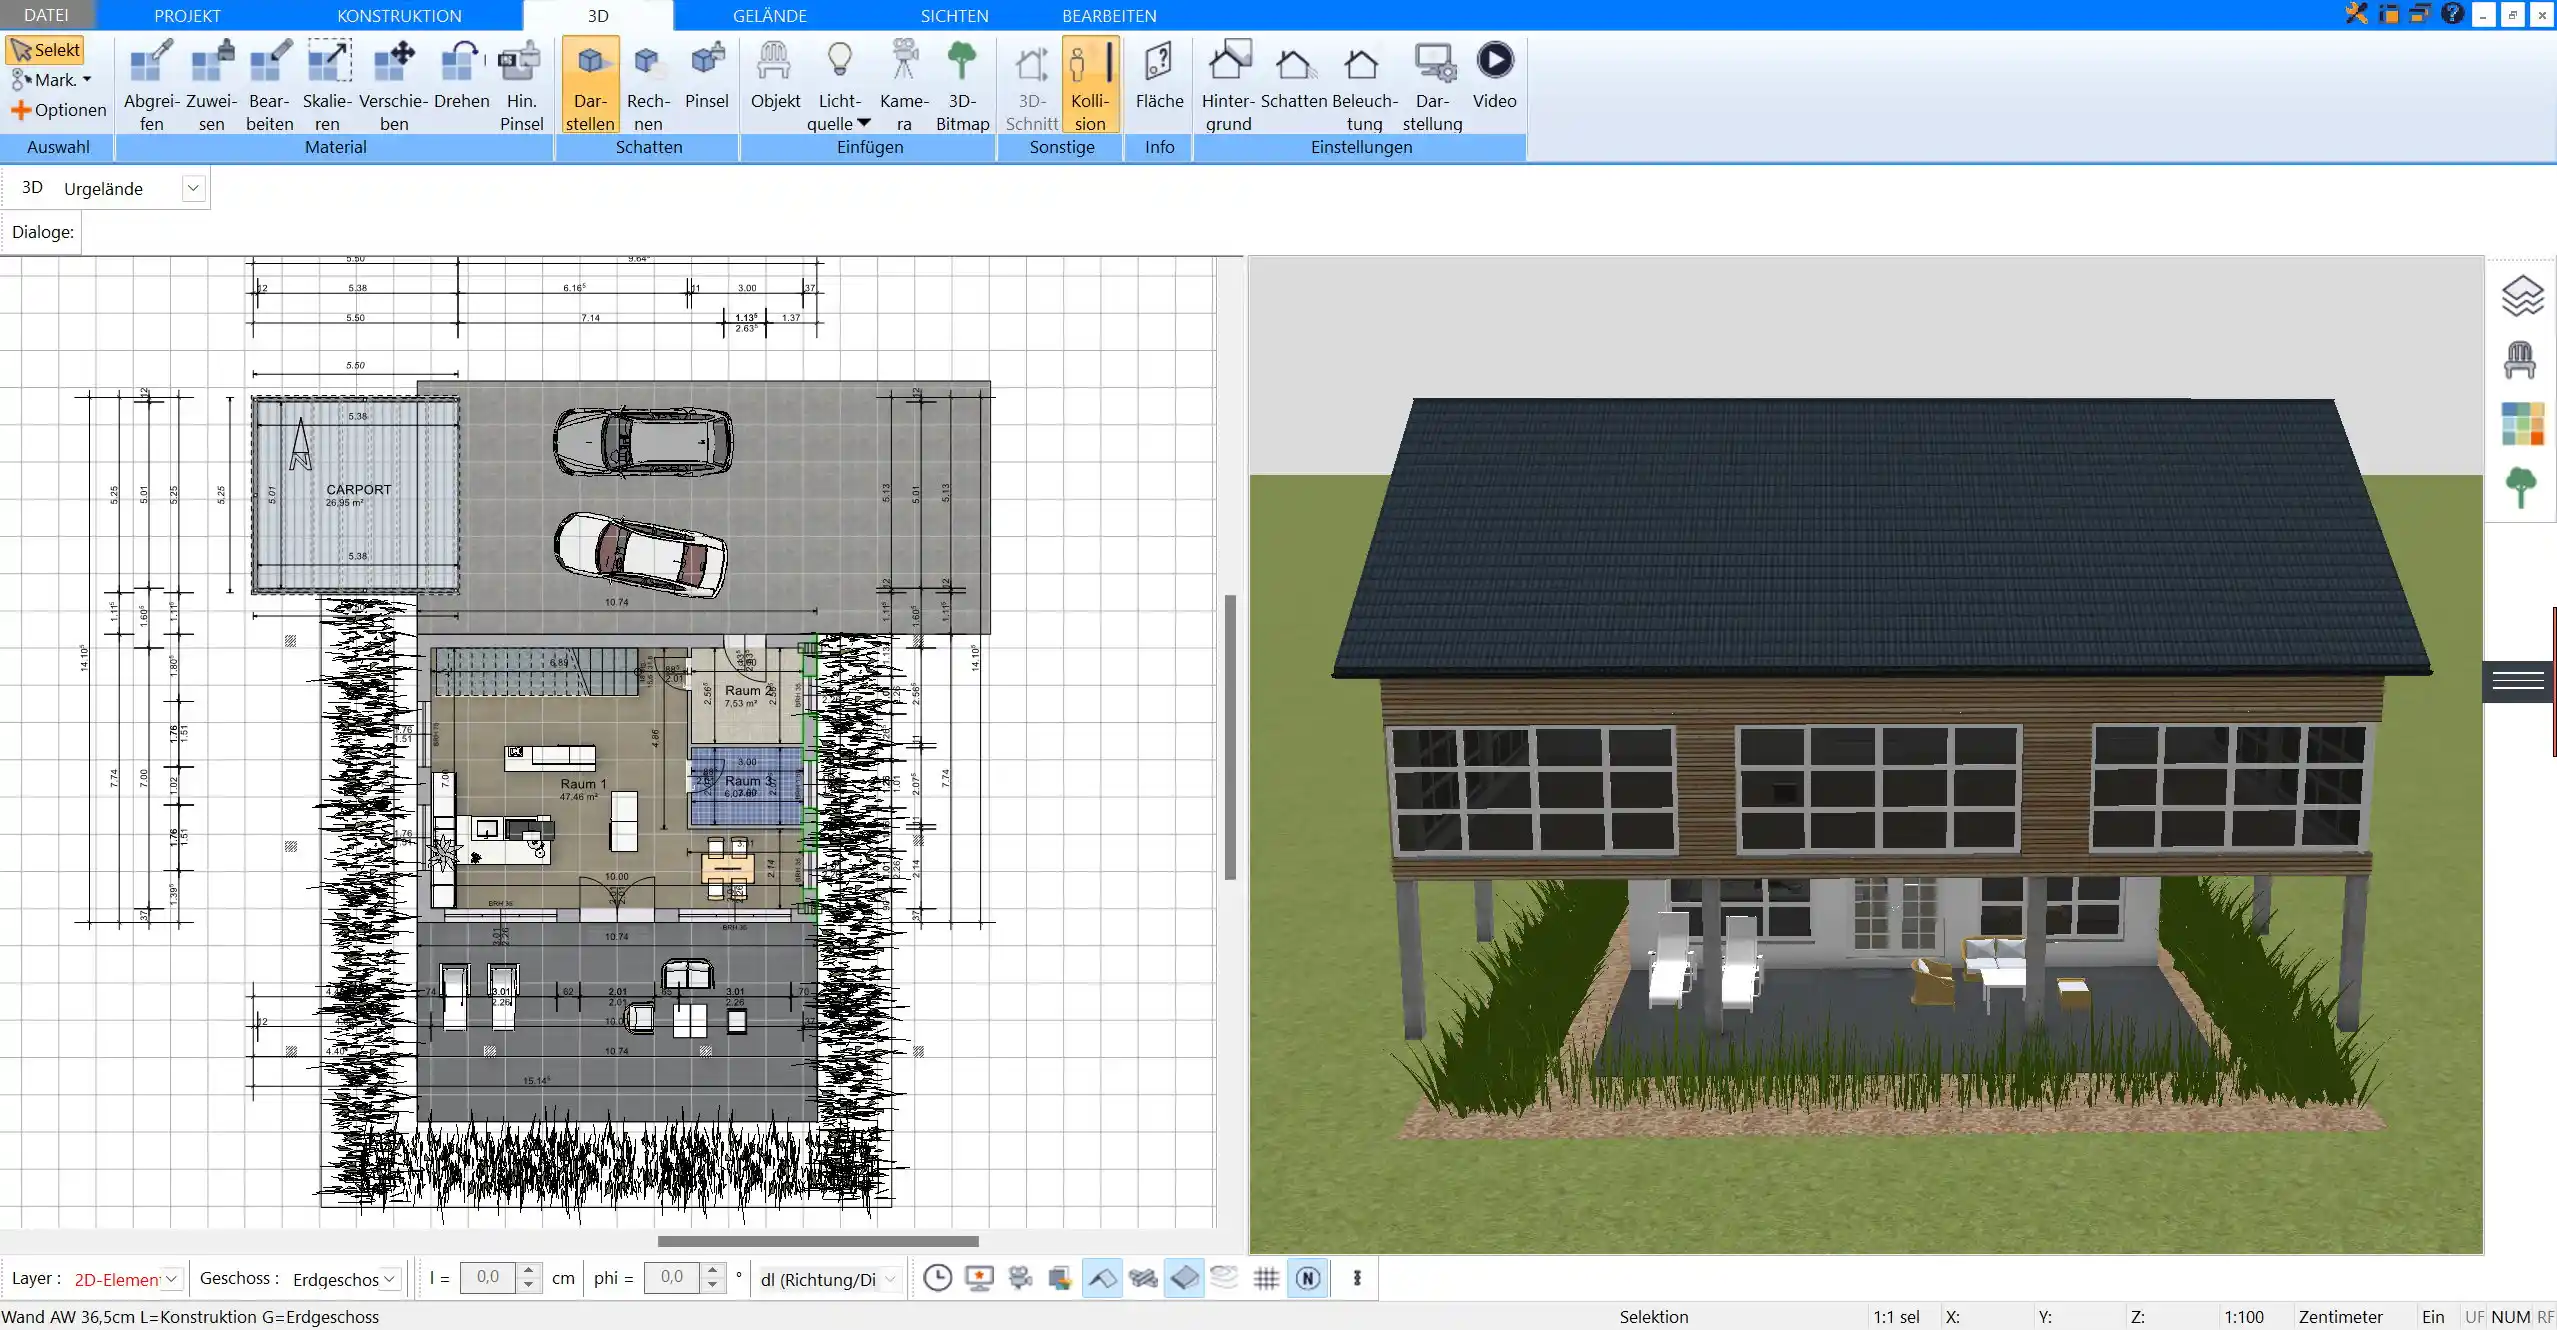Open the DATEI menu

pos(46,15)
